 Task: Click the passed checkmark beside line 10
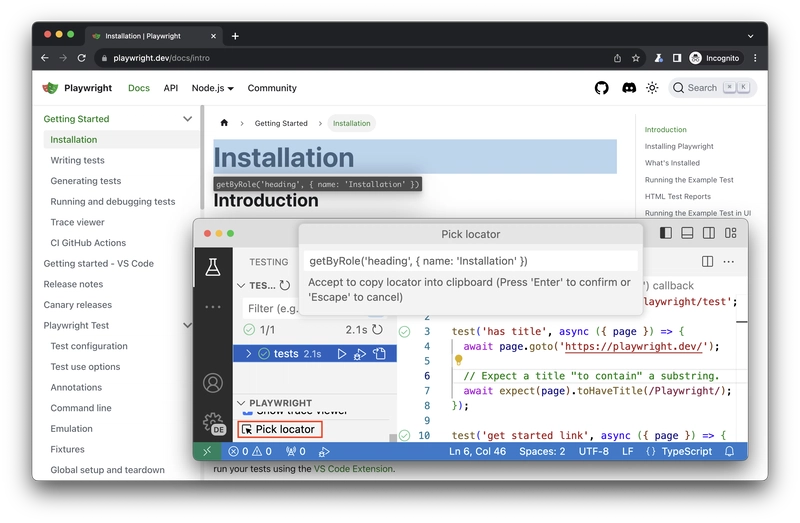pyautogui.click(x=405, y=435)
